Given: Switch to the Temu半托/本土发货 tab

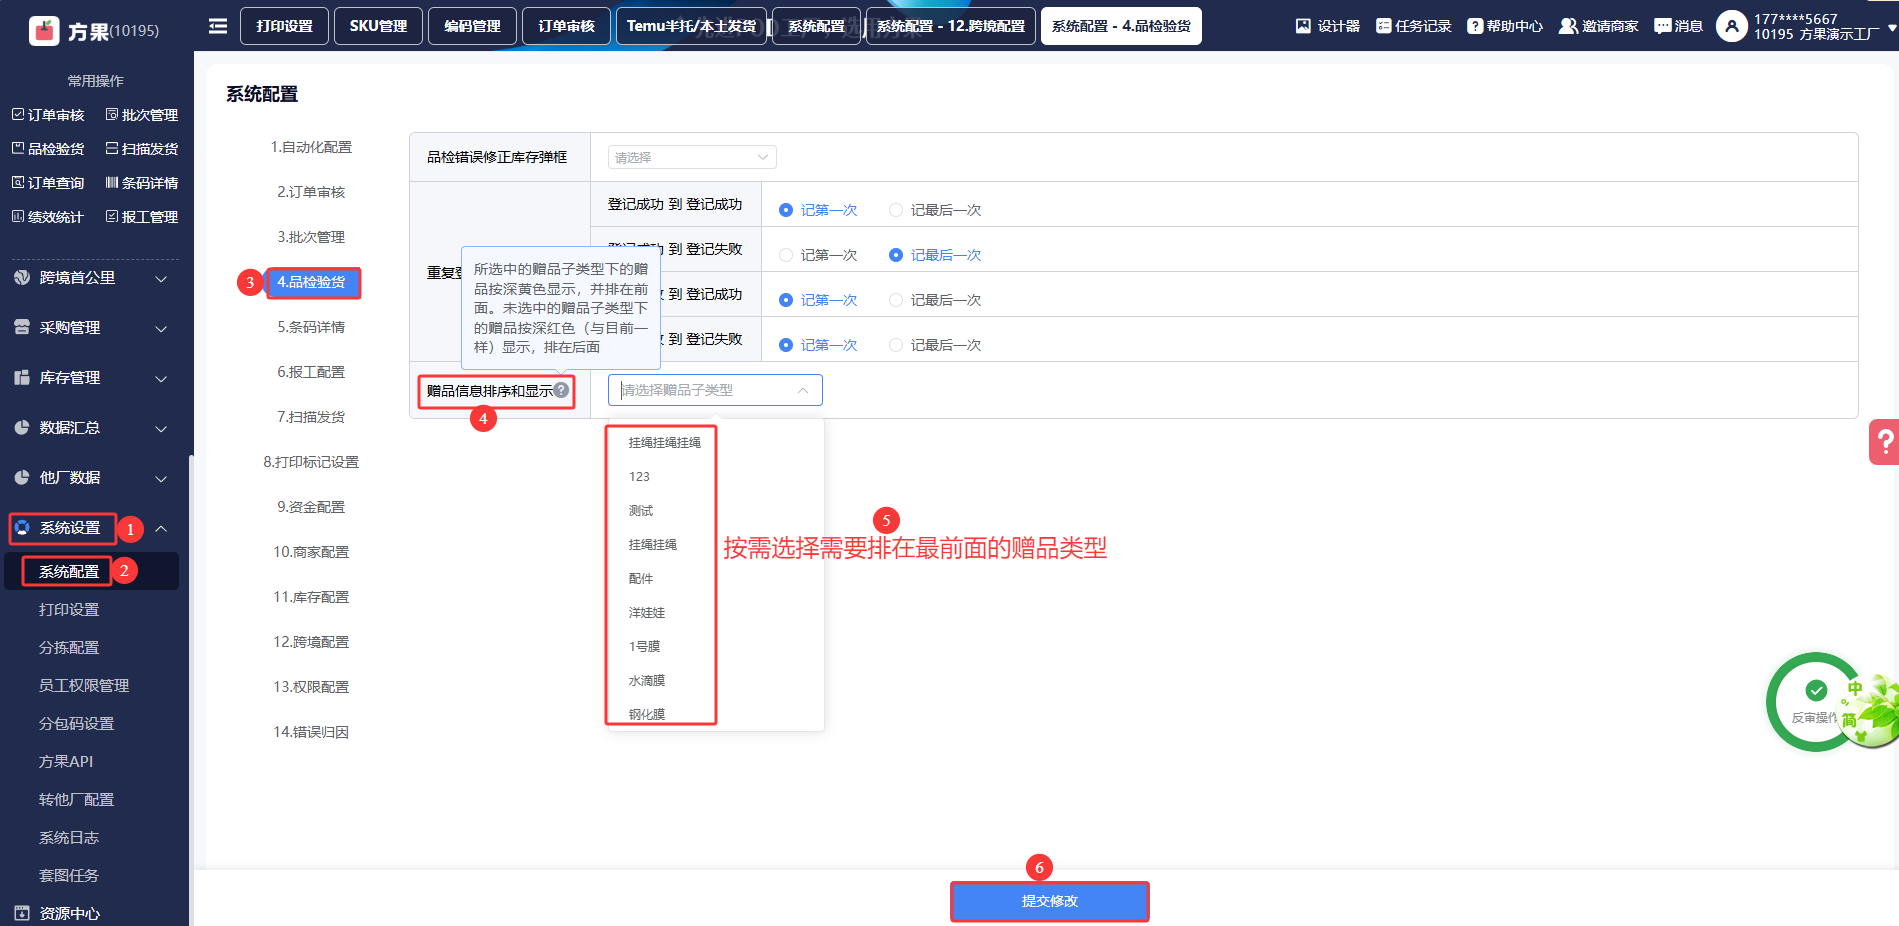Looking at the screenshot, I should [691, 26].
